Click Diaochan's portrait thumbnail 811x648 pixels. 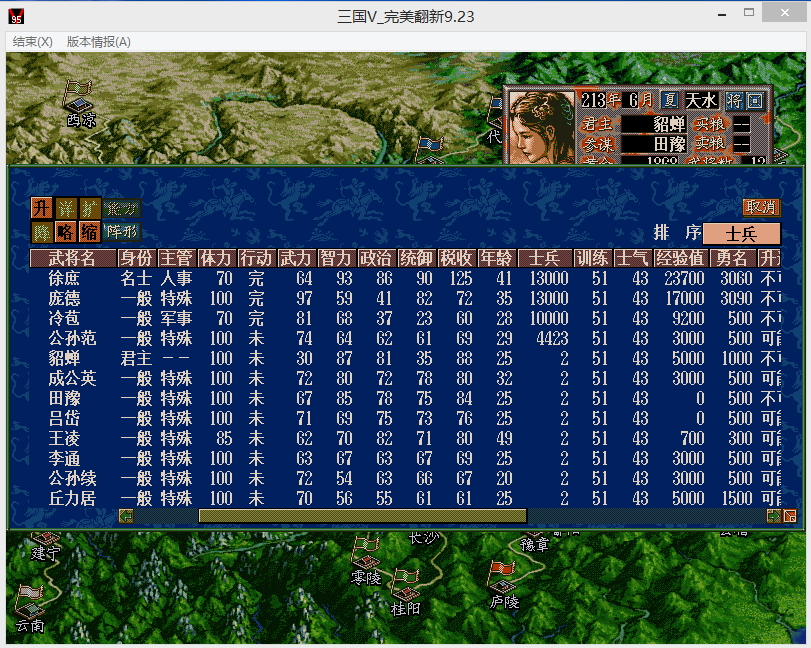tap(542, 127)
